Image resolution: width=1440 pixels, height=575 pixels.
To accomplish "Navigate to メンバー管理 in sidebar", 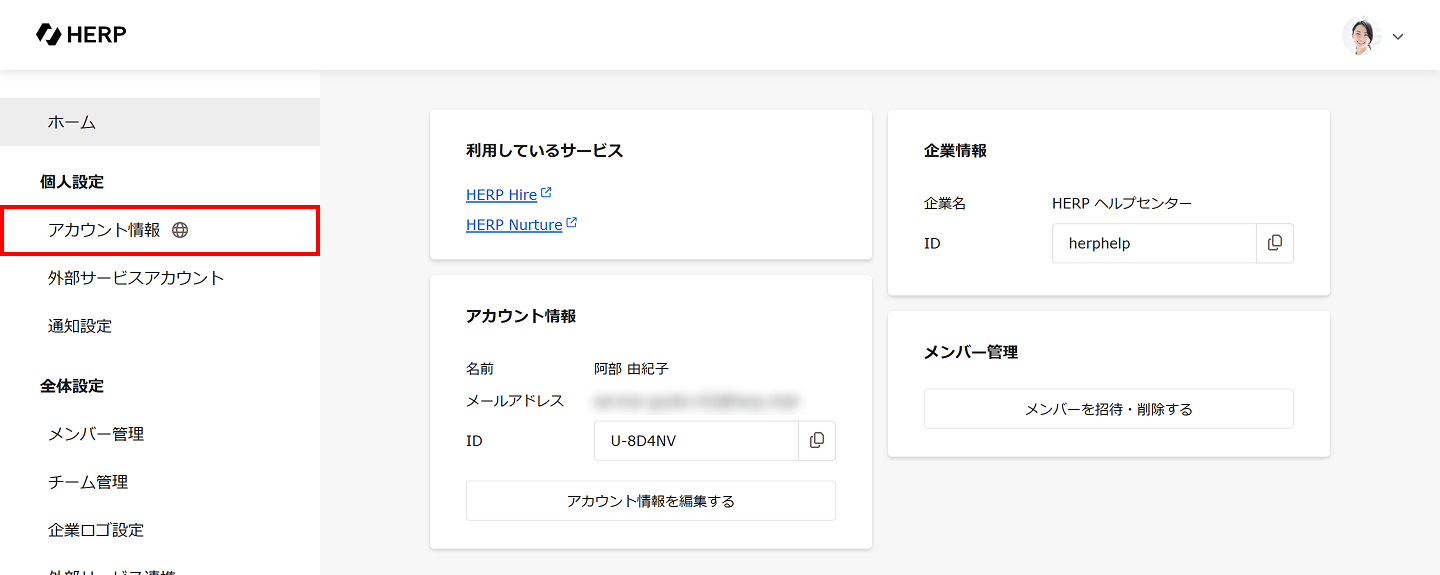I will point(96,434).
